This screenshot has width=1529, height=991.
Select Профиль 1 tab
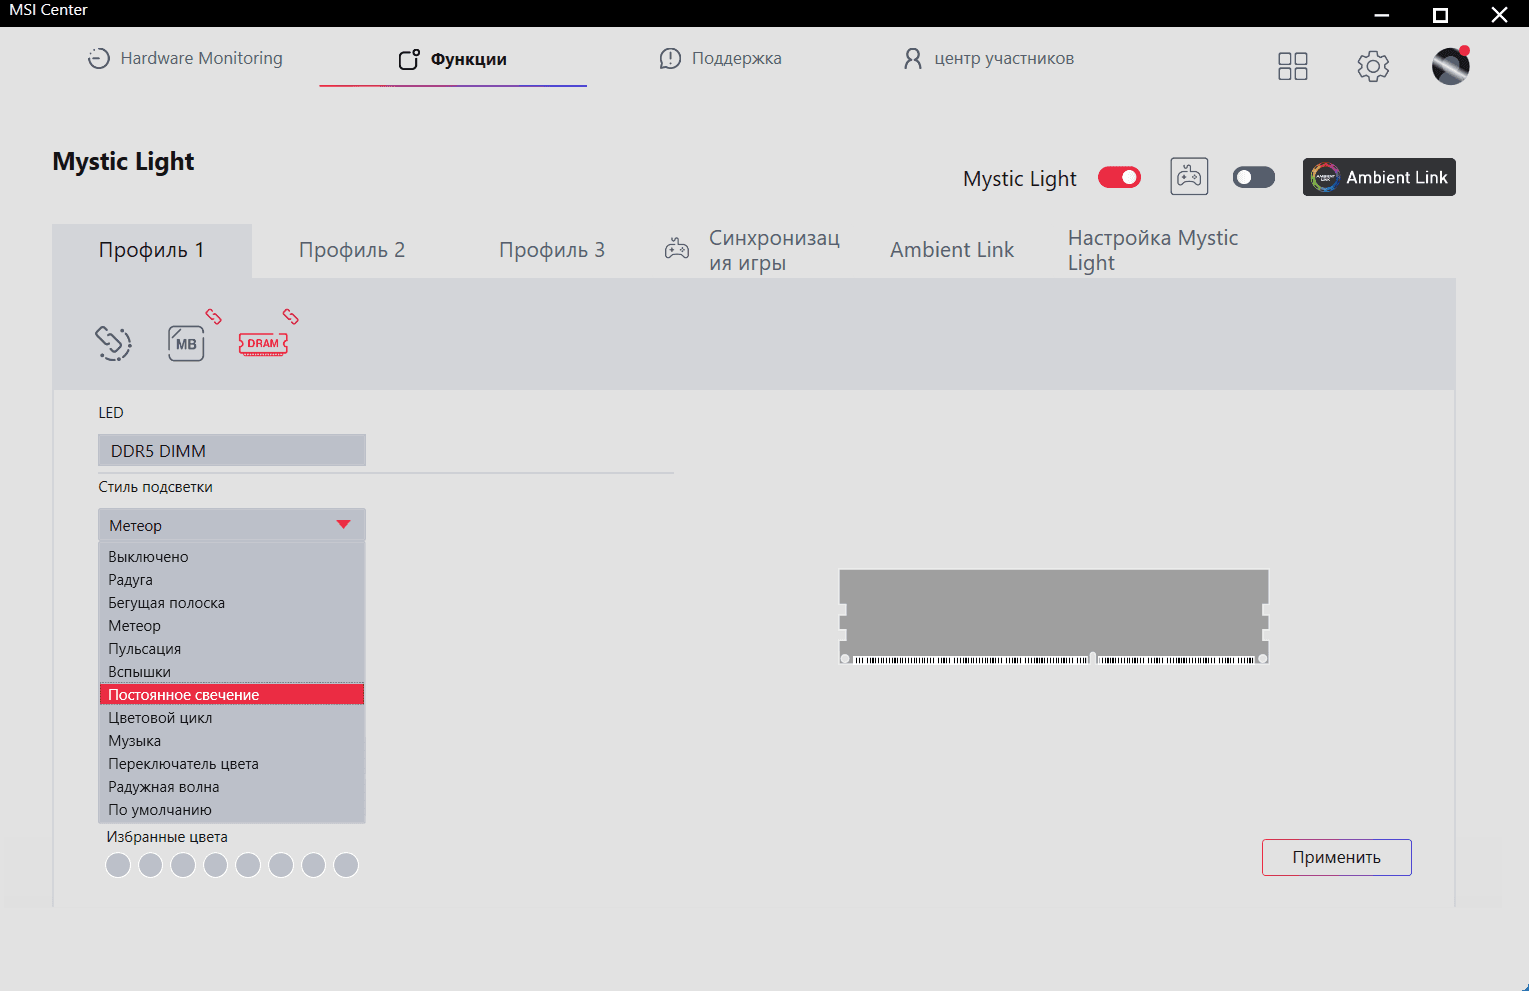[152, 250]
